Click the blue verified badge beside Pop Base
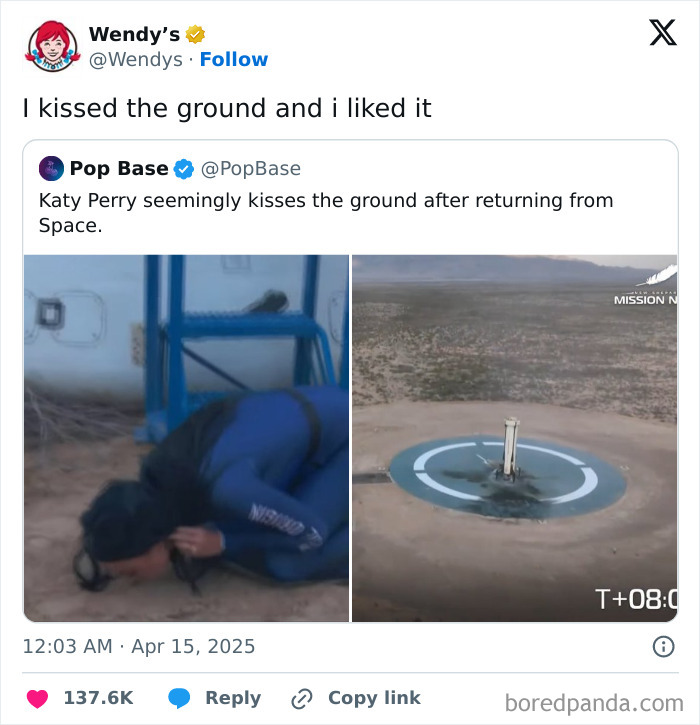Viewport: 700px width, 725px height. (x=184, y=169)
